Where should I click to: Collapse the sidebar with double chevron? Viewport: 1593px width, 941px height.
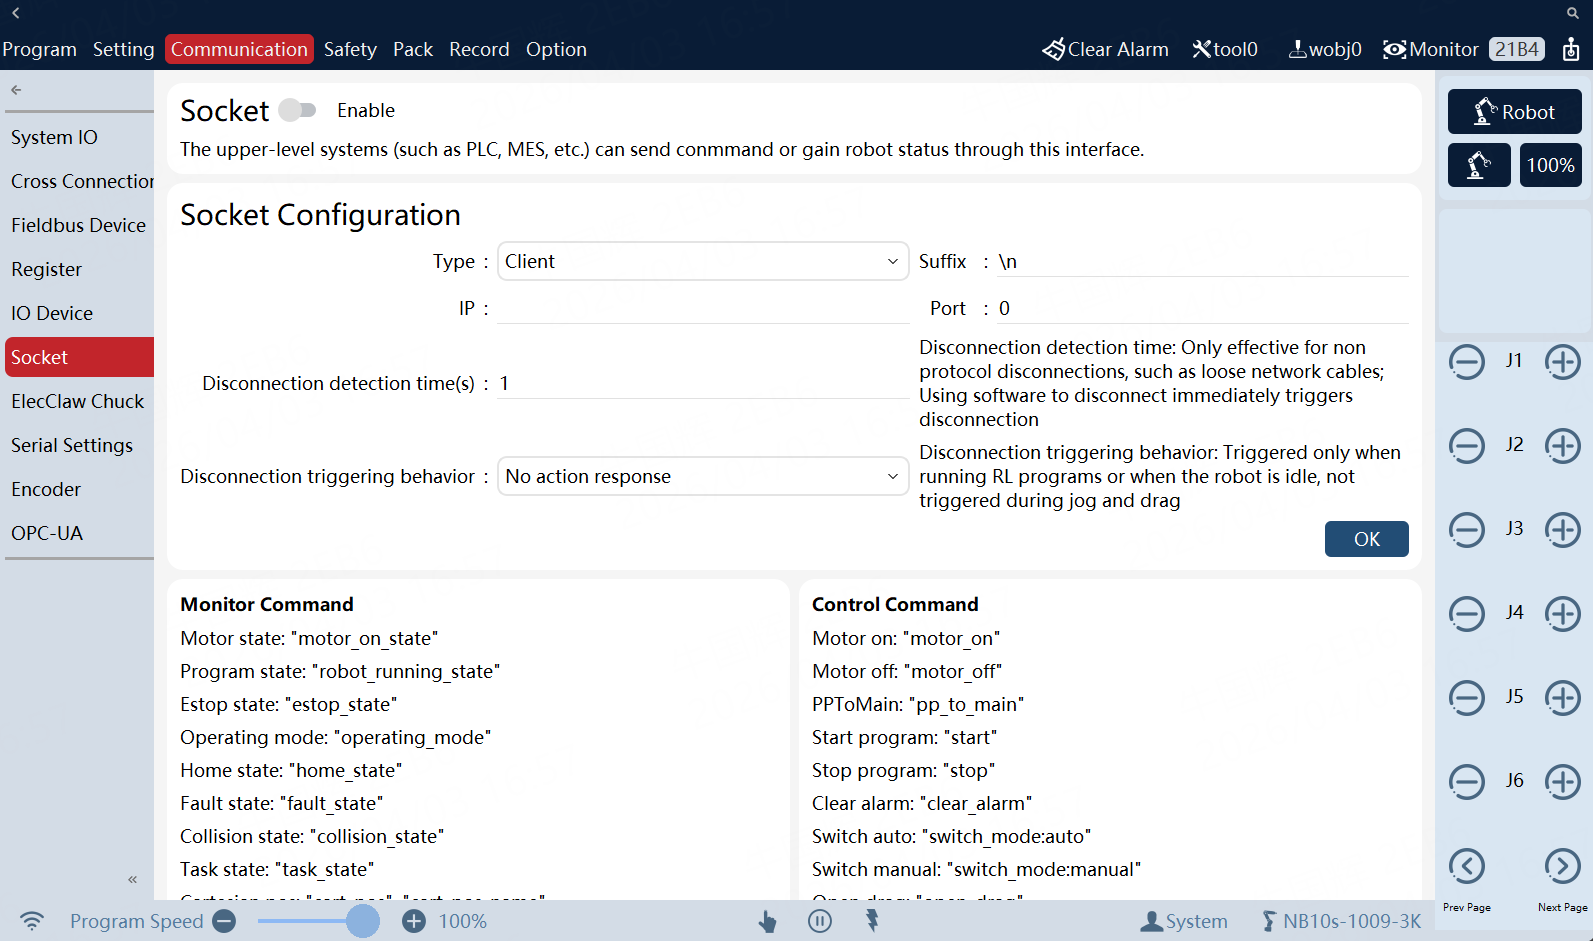[x=132, y=879]
